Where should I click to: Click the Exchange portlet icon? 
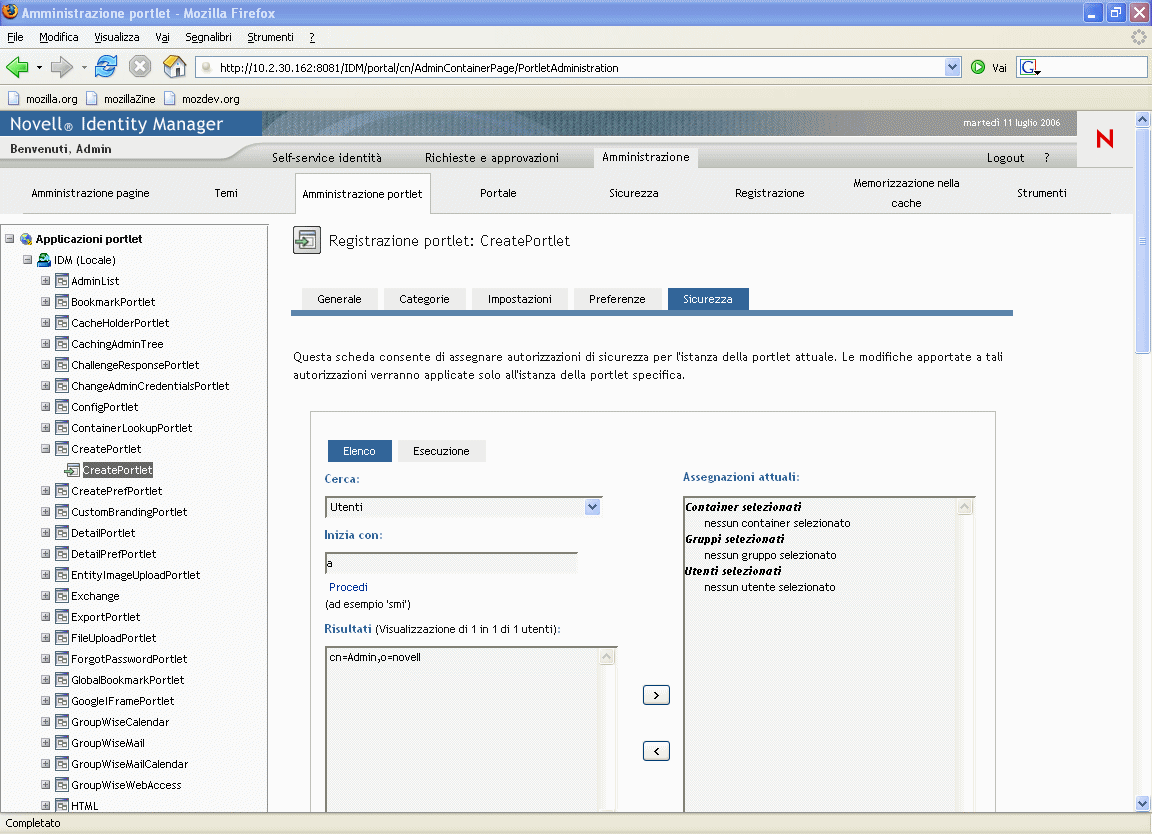(62, 596)
